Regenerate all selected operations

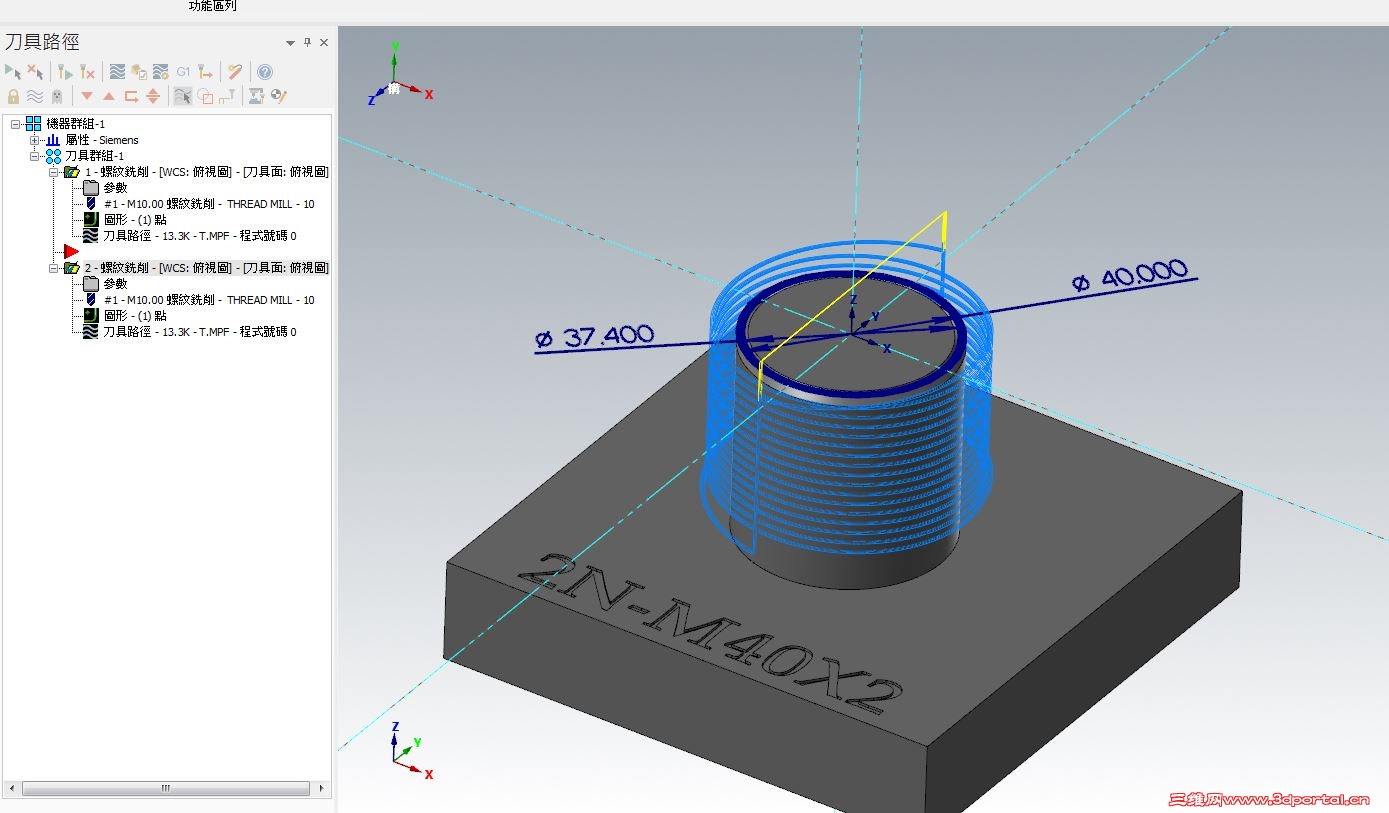65,72
